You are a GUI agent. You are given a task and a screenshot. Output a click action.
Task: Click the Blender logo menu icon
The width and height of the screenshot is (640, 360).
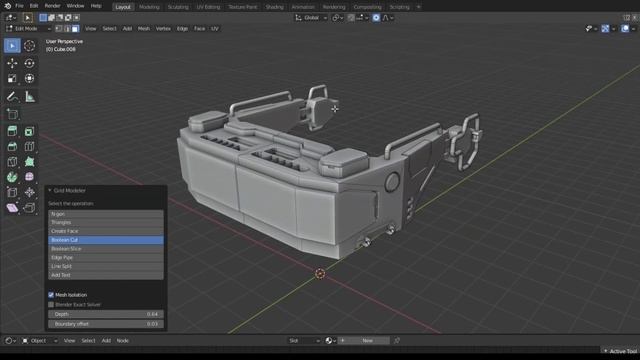click(7, 6)
